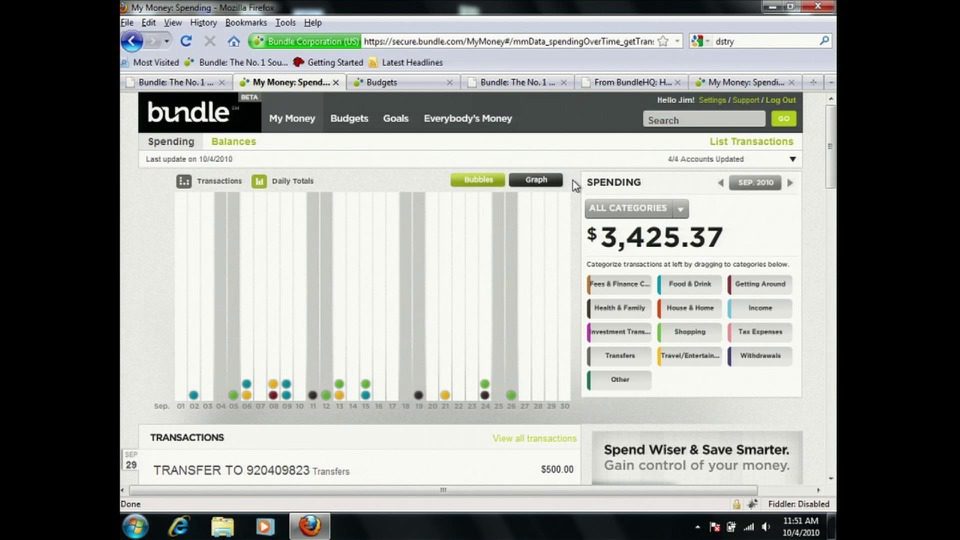Open URL history dropdown arrow

pyautogui.click(x=677, y=41)
